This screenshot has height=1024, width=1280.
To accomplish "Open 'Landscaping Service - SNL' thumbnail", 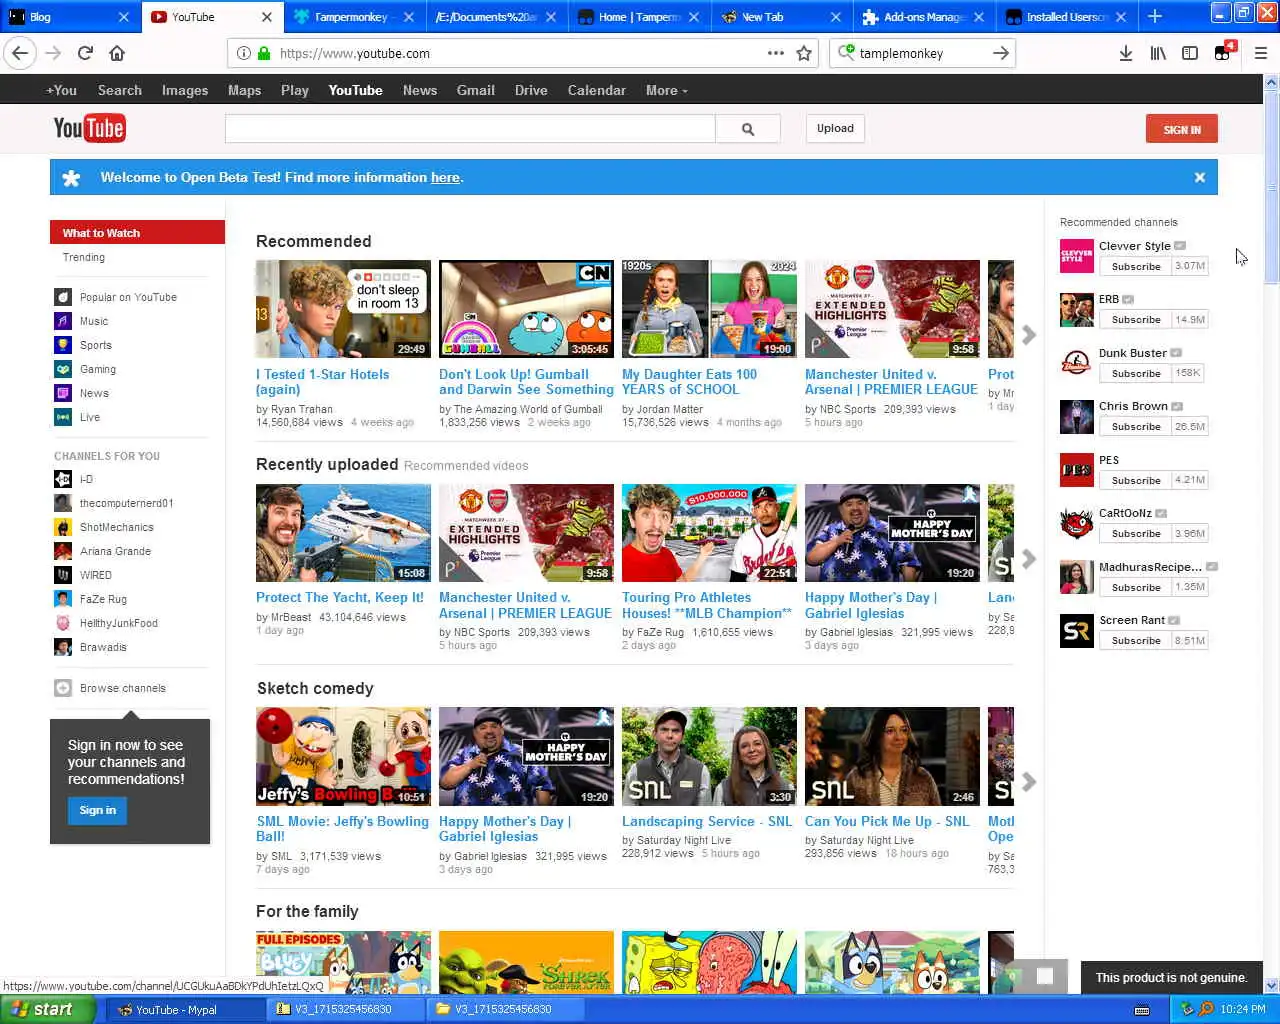I will point(709,756).
